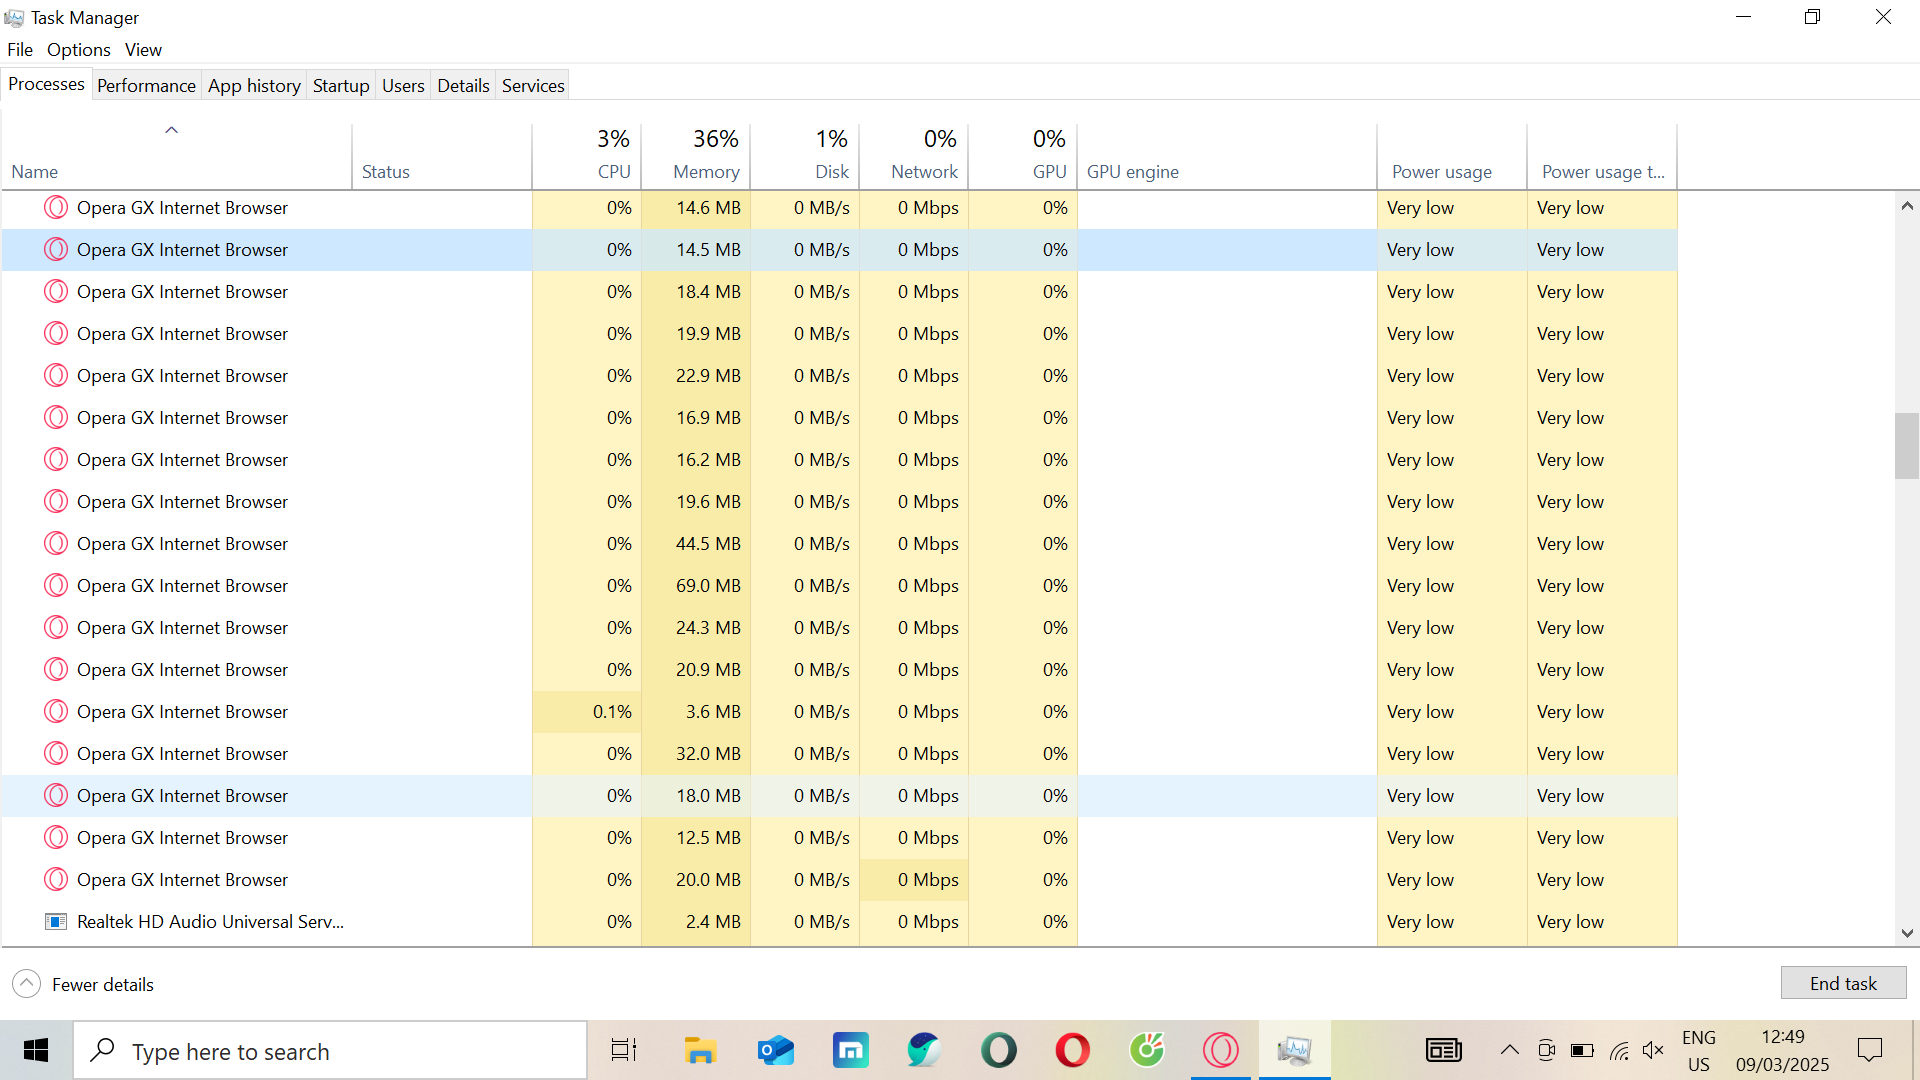
Task: Click 2.4 MB memory cell
Action: 696,922
